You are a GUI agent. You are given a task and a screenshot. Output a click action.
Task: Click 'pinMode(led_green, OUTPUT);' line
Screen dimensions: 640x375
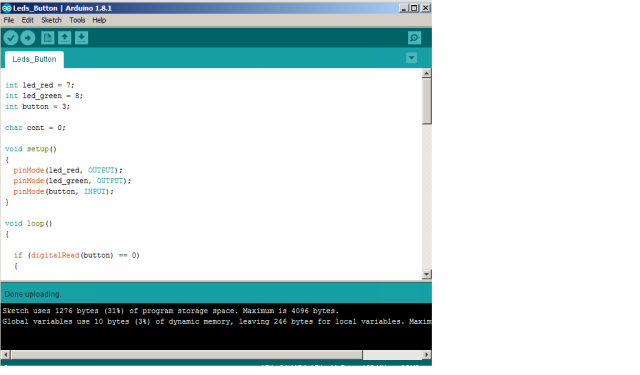[x=72, y=181]
